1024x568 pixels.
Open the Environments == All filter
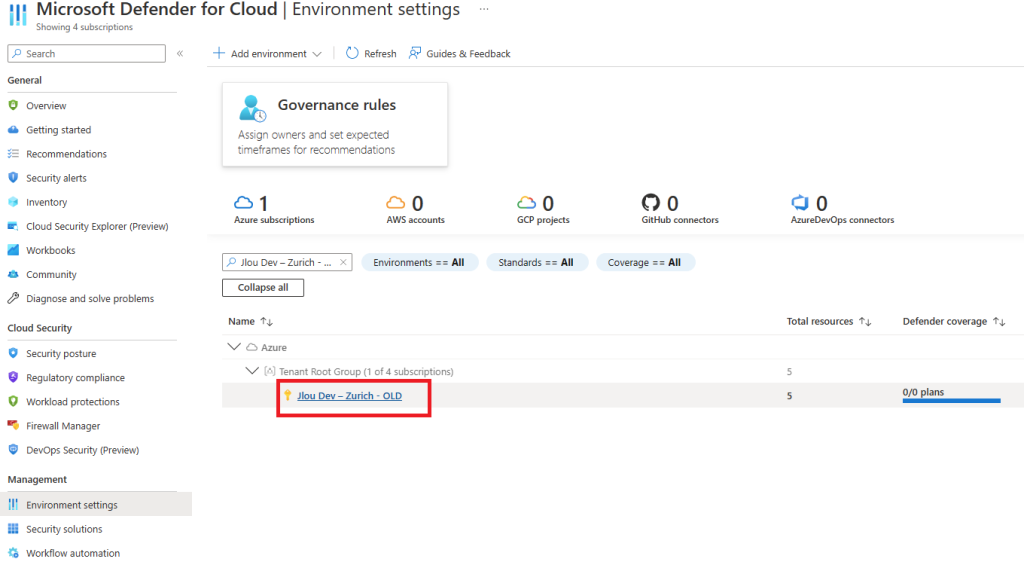419,262
